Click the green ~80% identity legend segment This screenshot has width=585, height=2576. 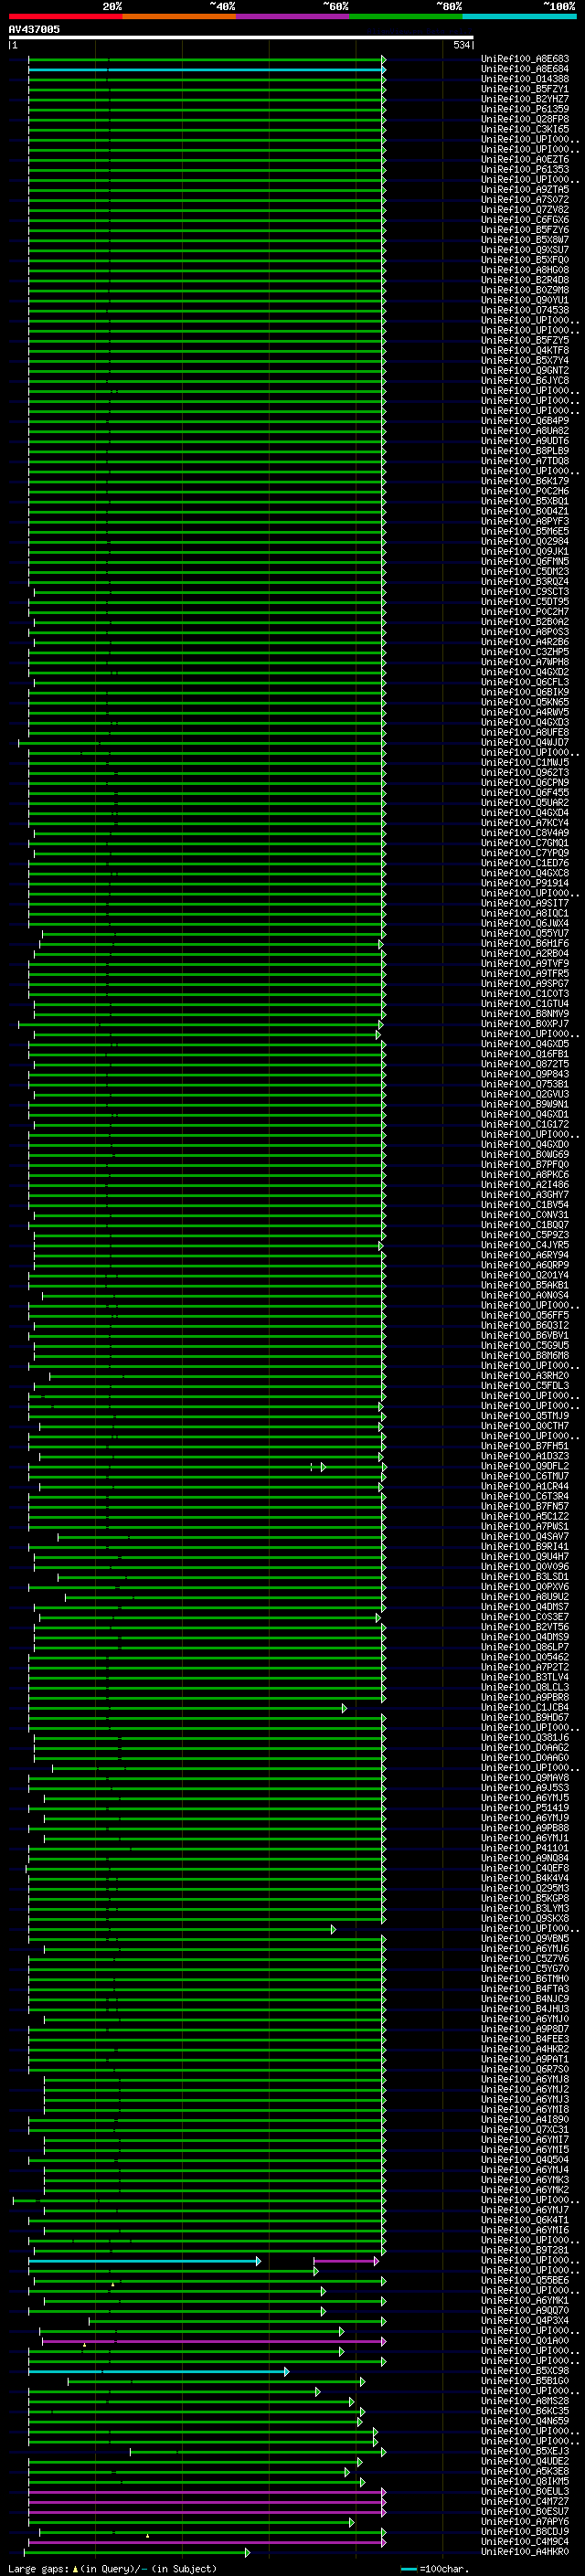(x=406, y=16)
